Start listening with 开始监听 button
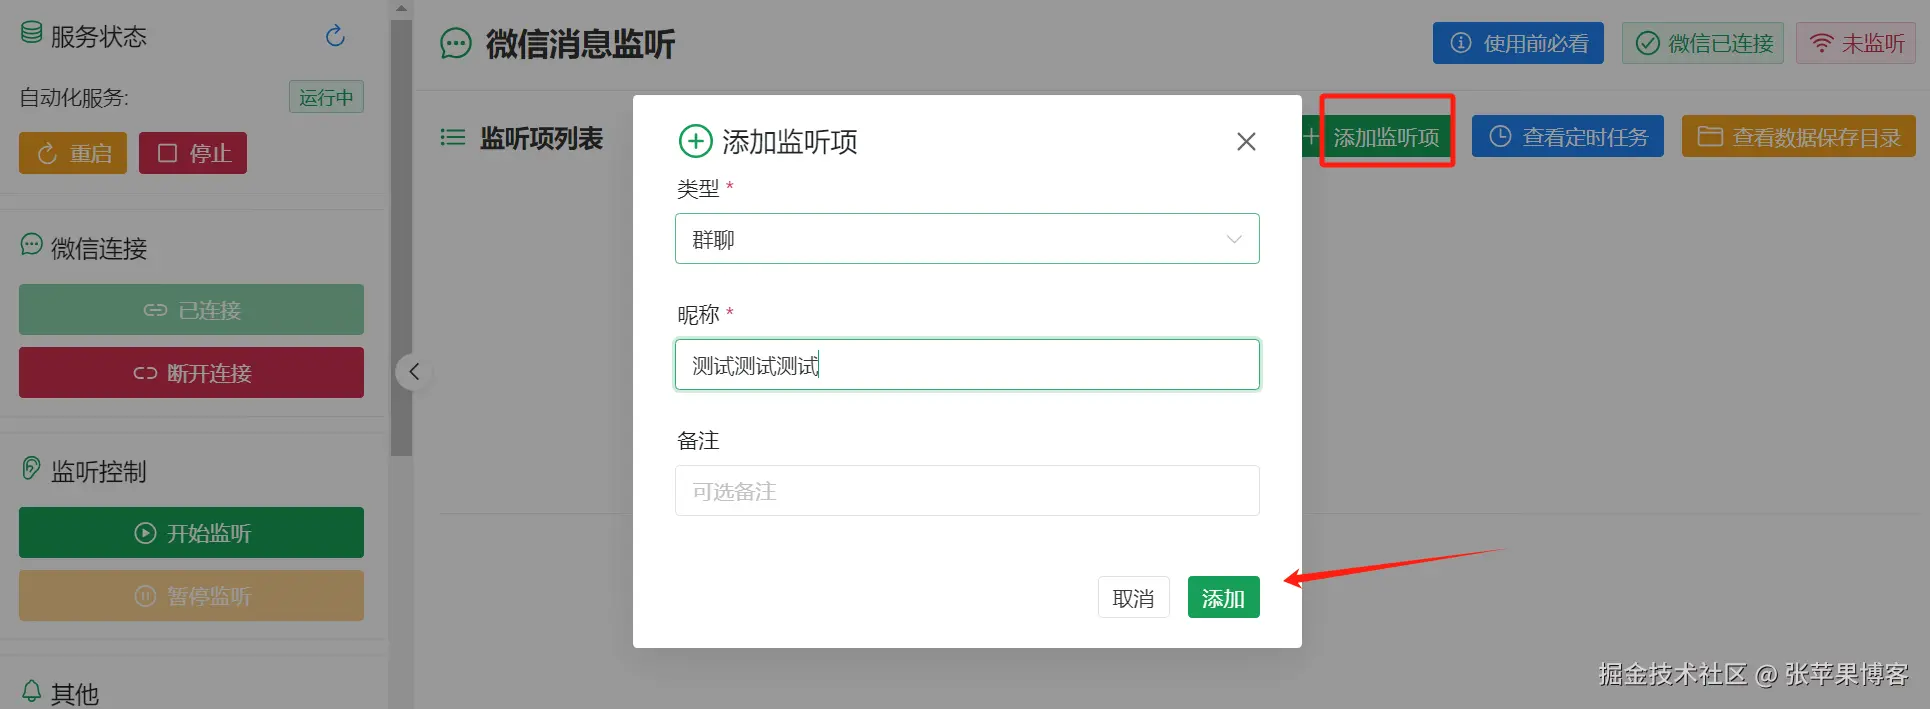This screenshot has height=709, width=1930. tap(191, 533)
